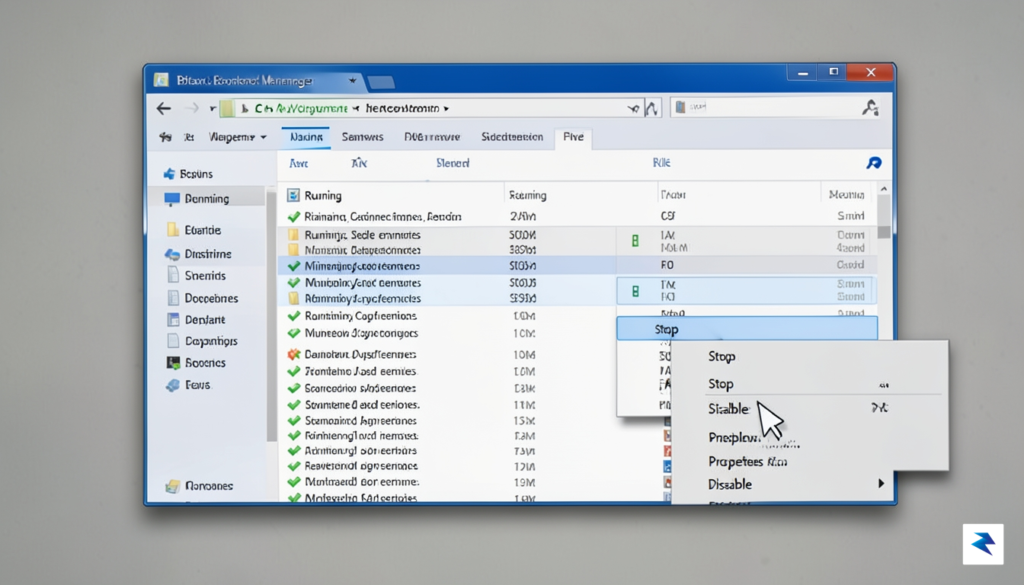Click the folder icon of 'Rbnmnioy' row
The image size is (1024, 585).
[x=294, y=298]
